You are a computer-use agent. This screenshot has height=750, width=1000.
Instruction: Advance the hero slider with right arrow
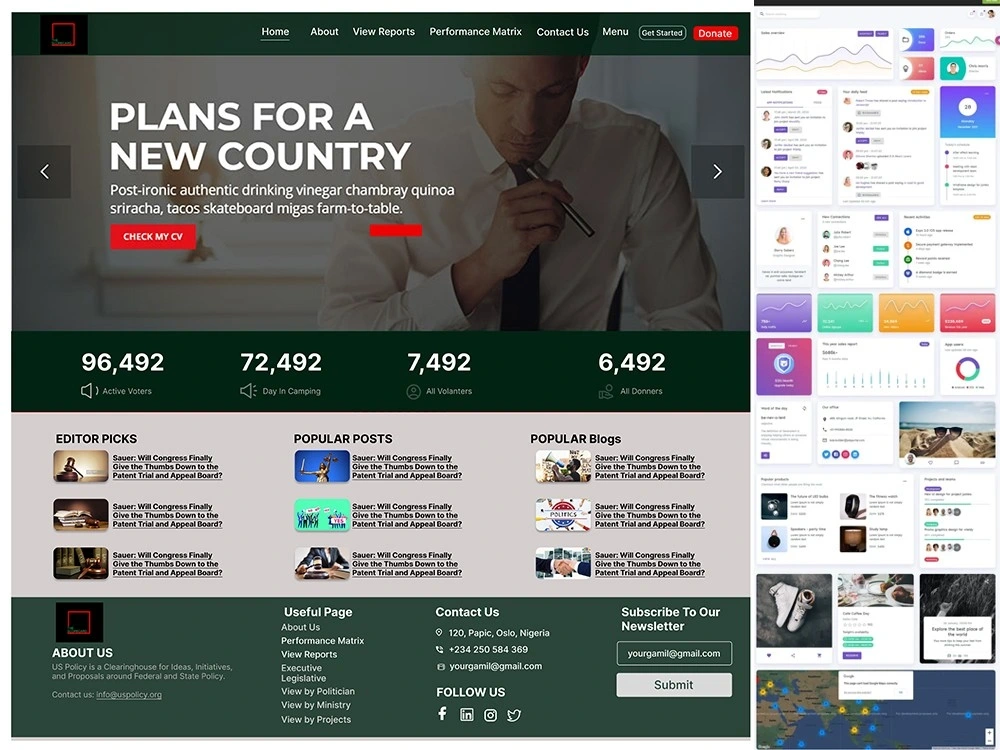pyautogui.click(x=717, y=172)
